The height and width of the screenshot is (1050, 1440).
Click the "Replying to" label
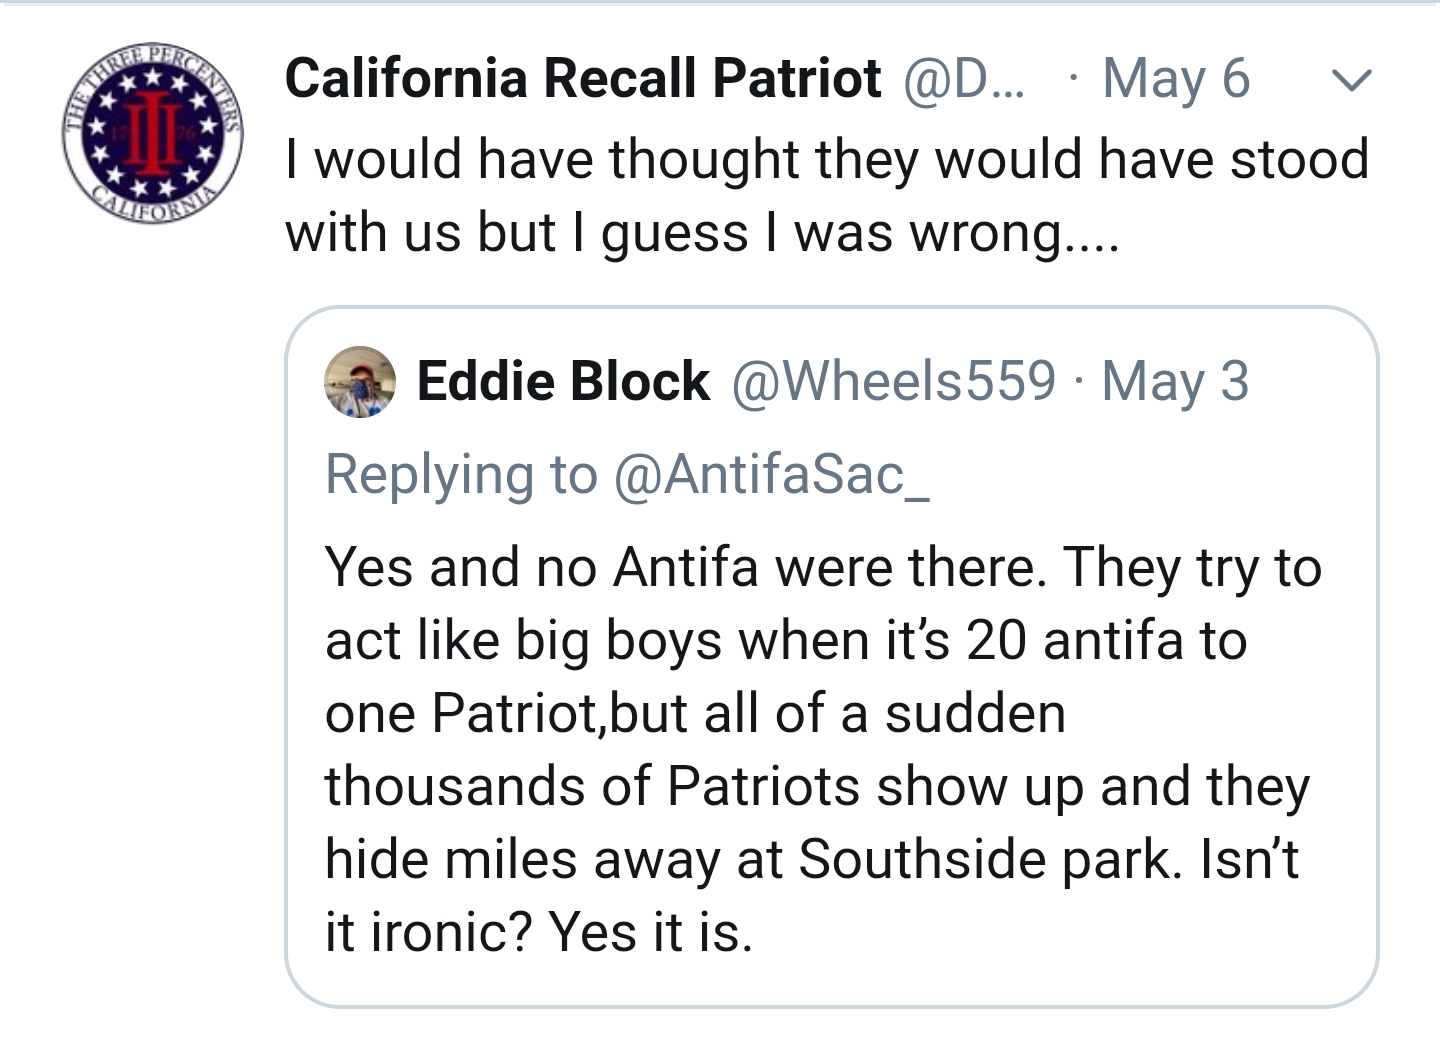tap(461, 474)
